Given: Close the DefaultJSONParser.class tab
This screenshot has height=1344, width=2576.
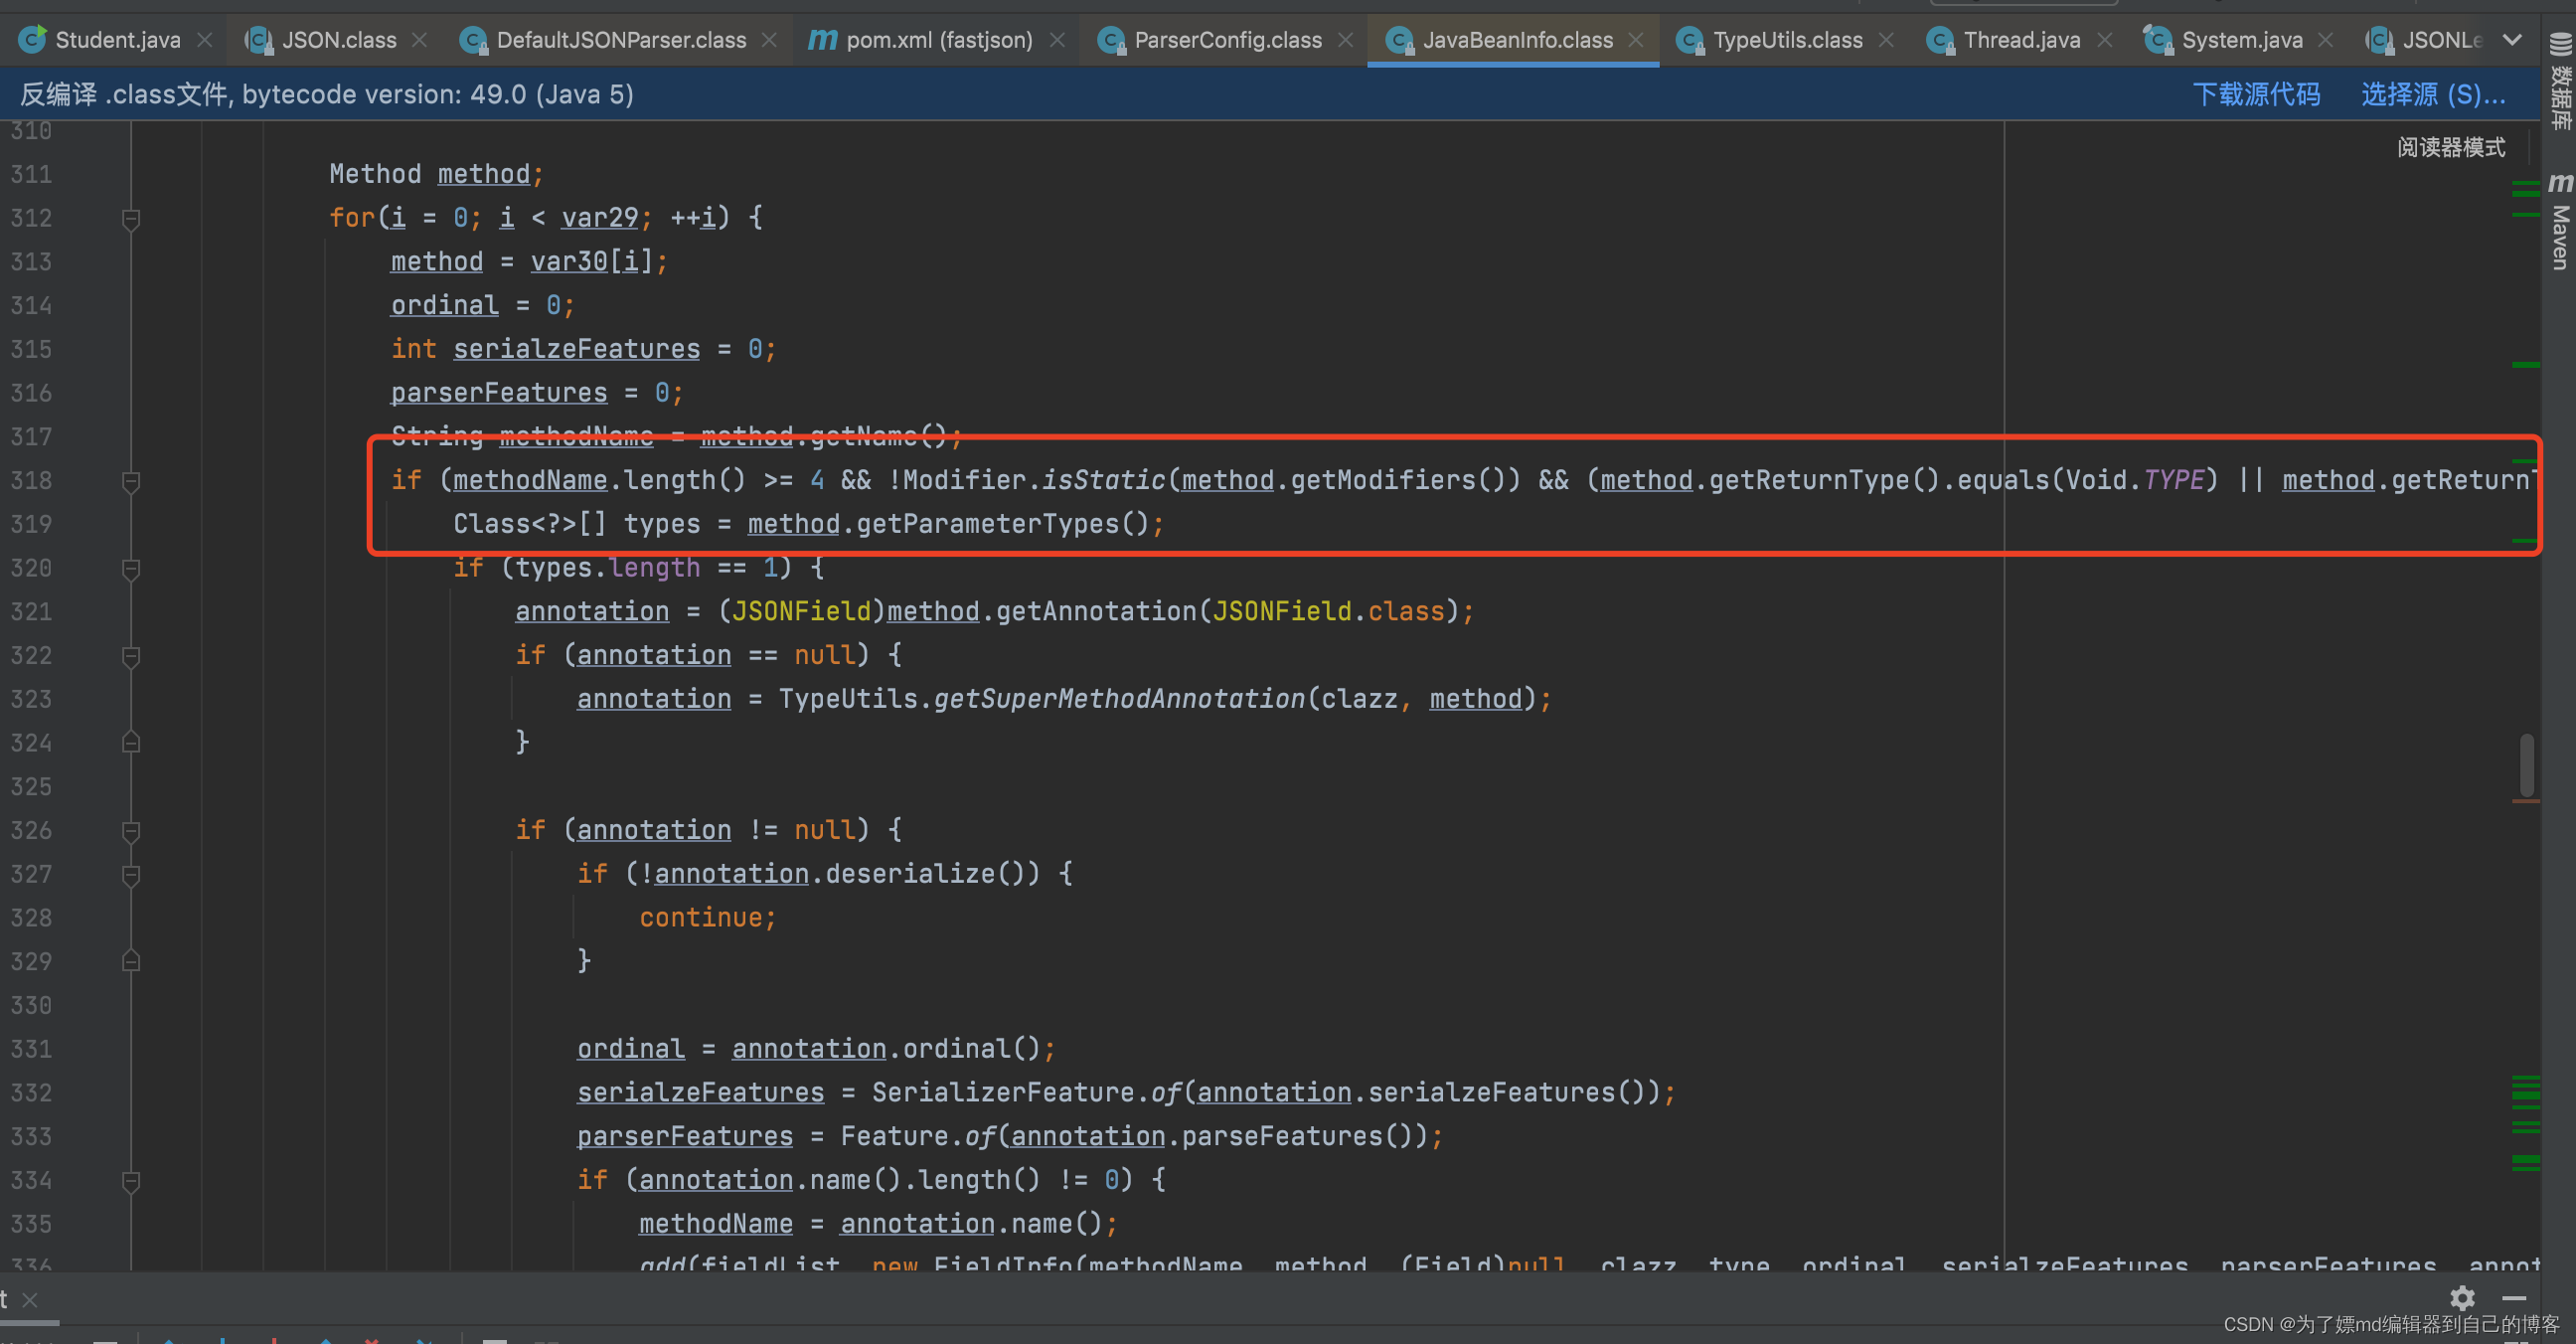Looking at the screenshot, I should pos(769,40).
